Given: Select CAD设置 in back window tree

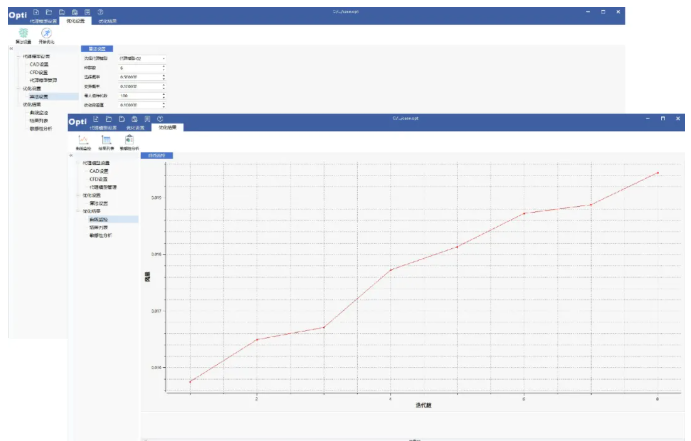Looking at the screenshot, I should click(x=39, y=64).
